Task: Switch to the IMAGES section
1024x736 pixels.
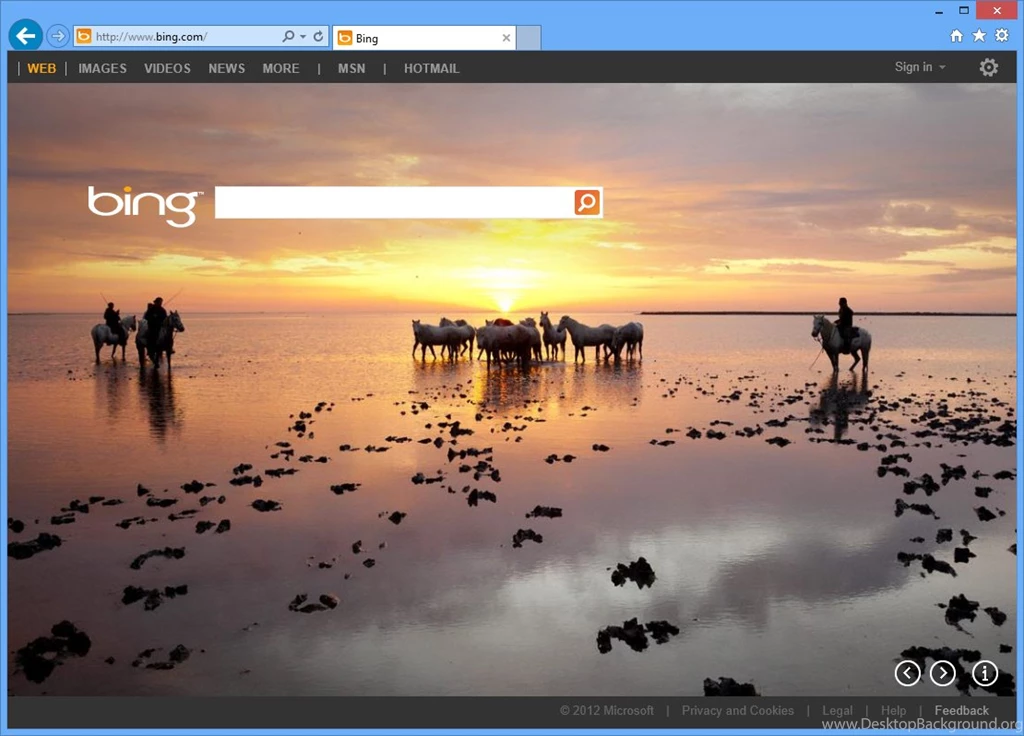Action: [102, 68]
